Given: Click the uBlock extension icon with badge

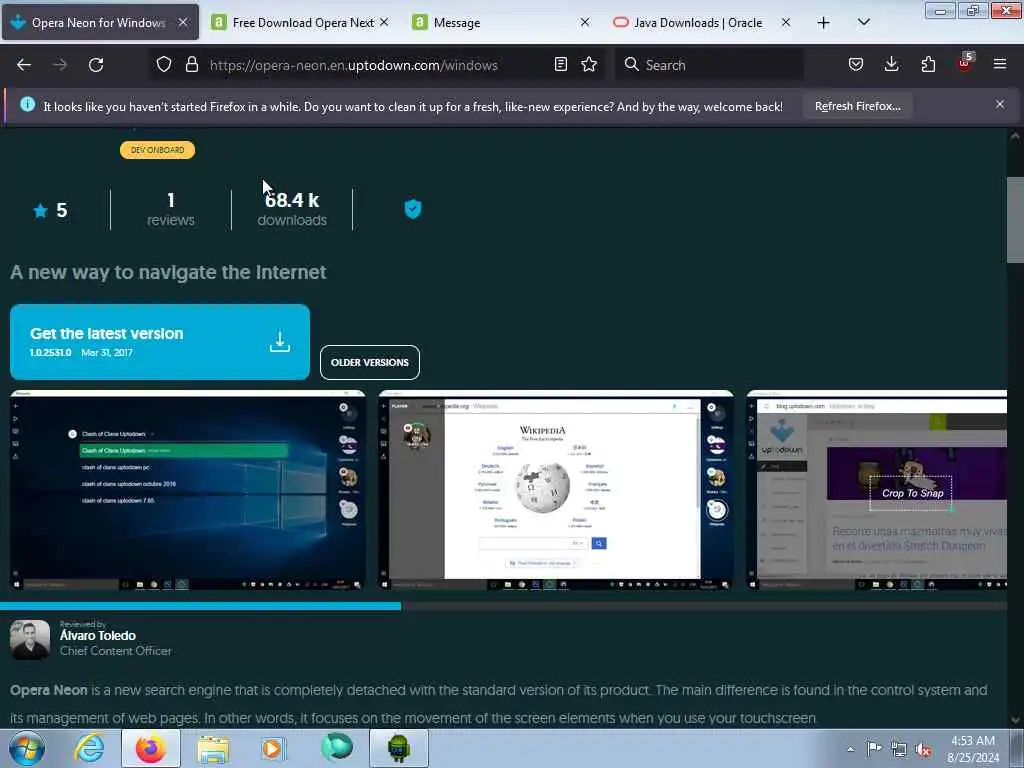Looking at the screenshot, I should click(965, 63).
